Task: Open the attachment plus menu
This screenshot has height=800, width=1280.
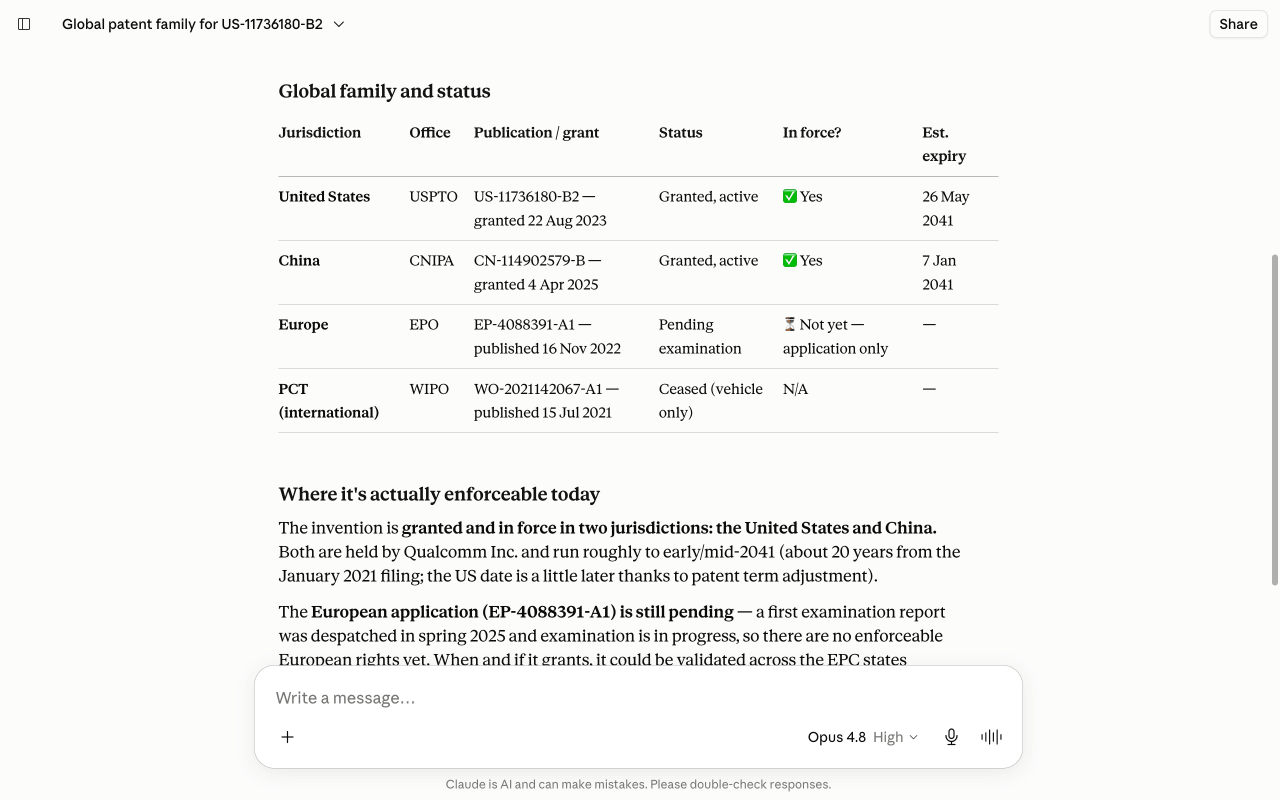Action: (x=287, y=737)
